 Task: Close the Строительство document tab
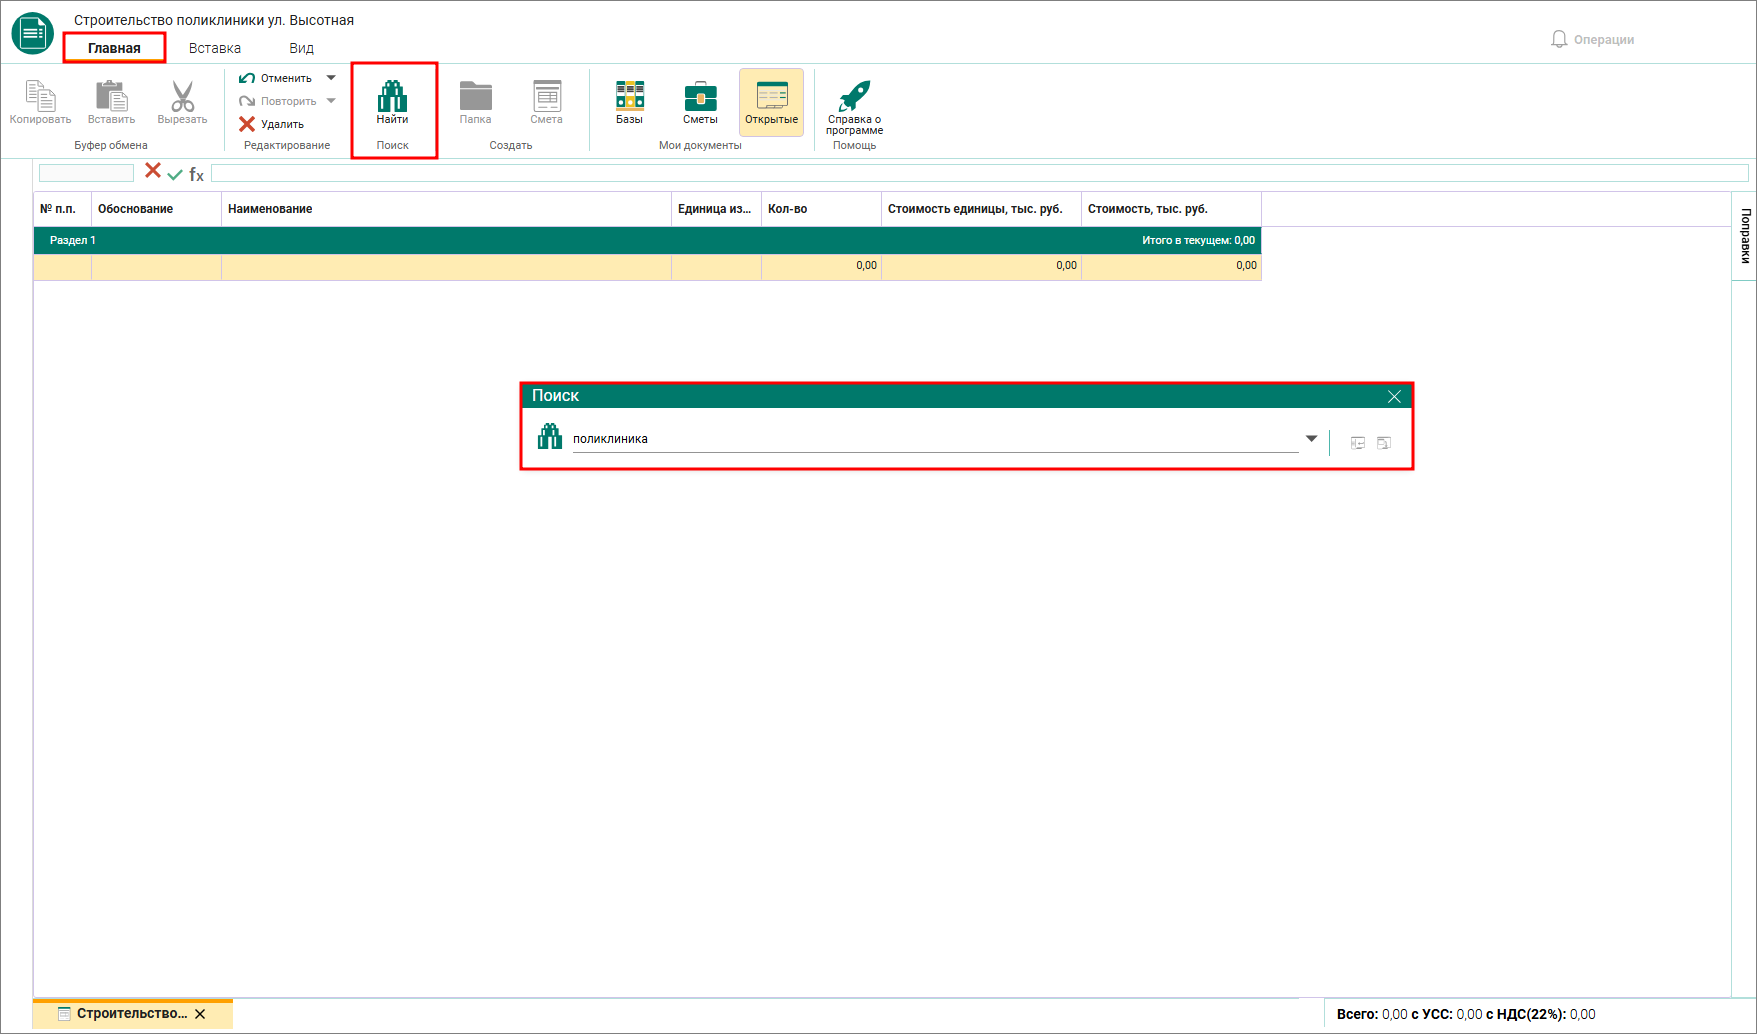click(200, 1014)
